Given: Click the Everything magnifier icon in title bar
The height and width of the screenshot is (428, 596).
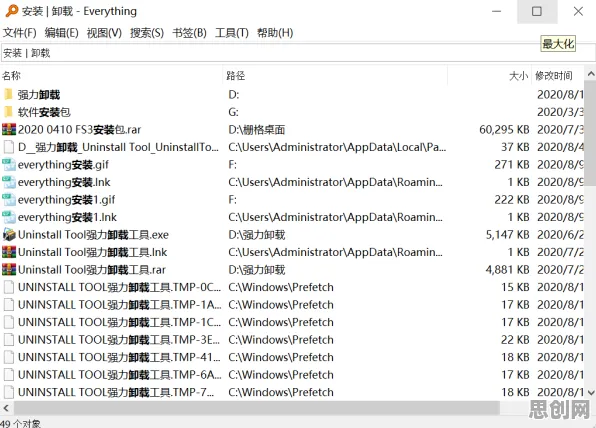Looking at the screenshot, I should click(11, 11).
